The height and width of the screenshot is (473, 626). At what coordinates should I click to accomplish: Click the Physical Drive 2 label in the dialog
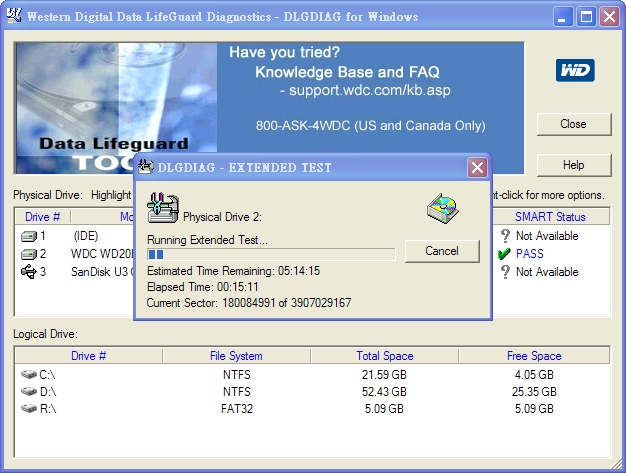point(222,217)
